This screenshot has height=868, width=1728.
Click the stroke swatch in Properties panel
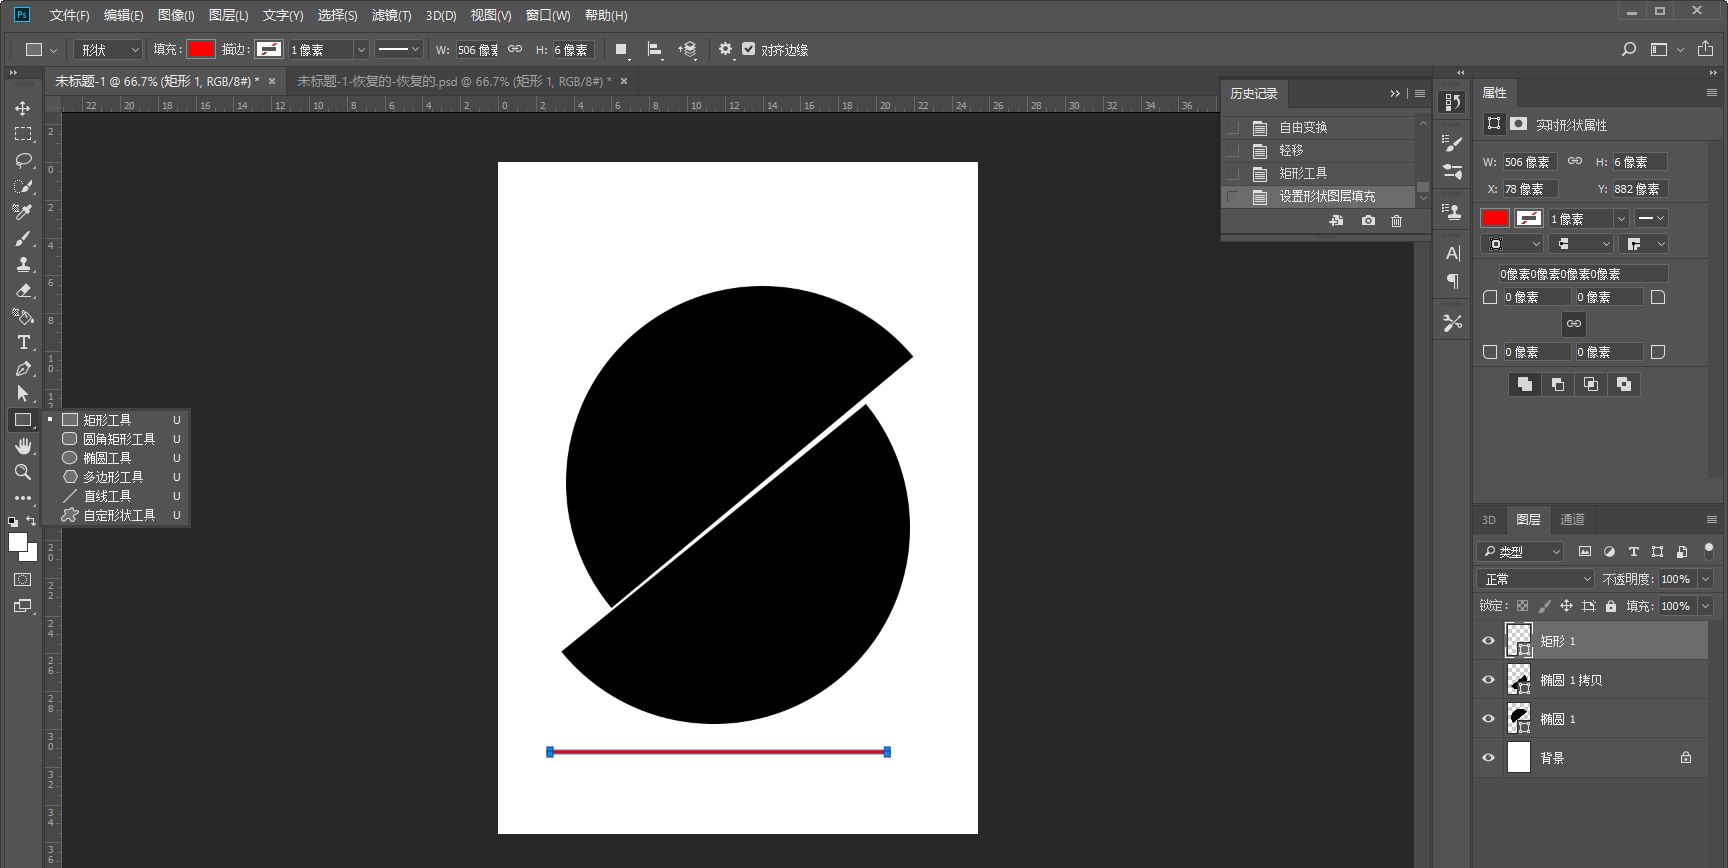pos(1529,218)
